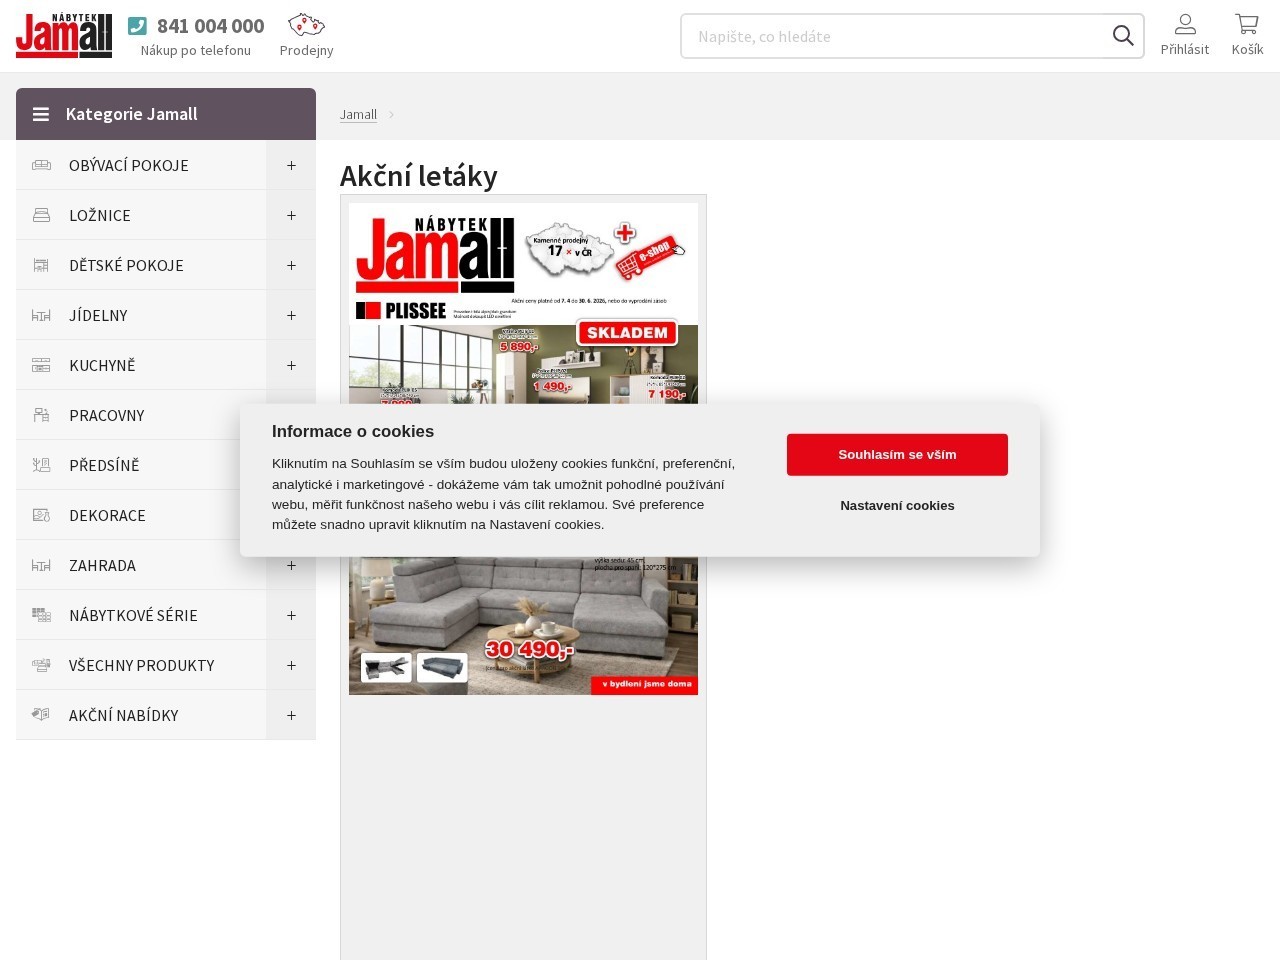Click the garden furniture icon for Zahrada
The image size is (1280, 960).
coord(41,565)
